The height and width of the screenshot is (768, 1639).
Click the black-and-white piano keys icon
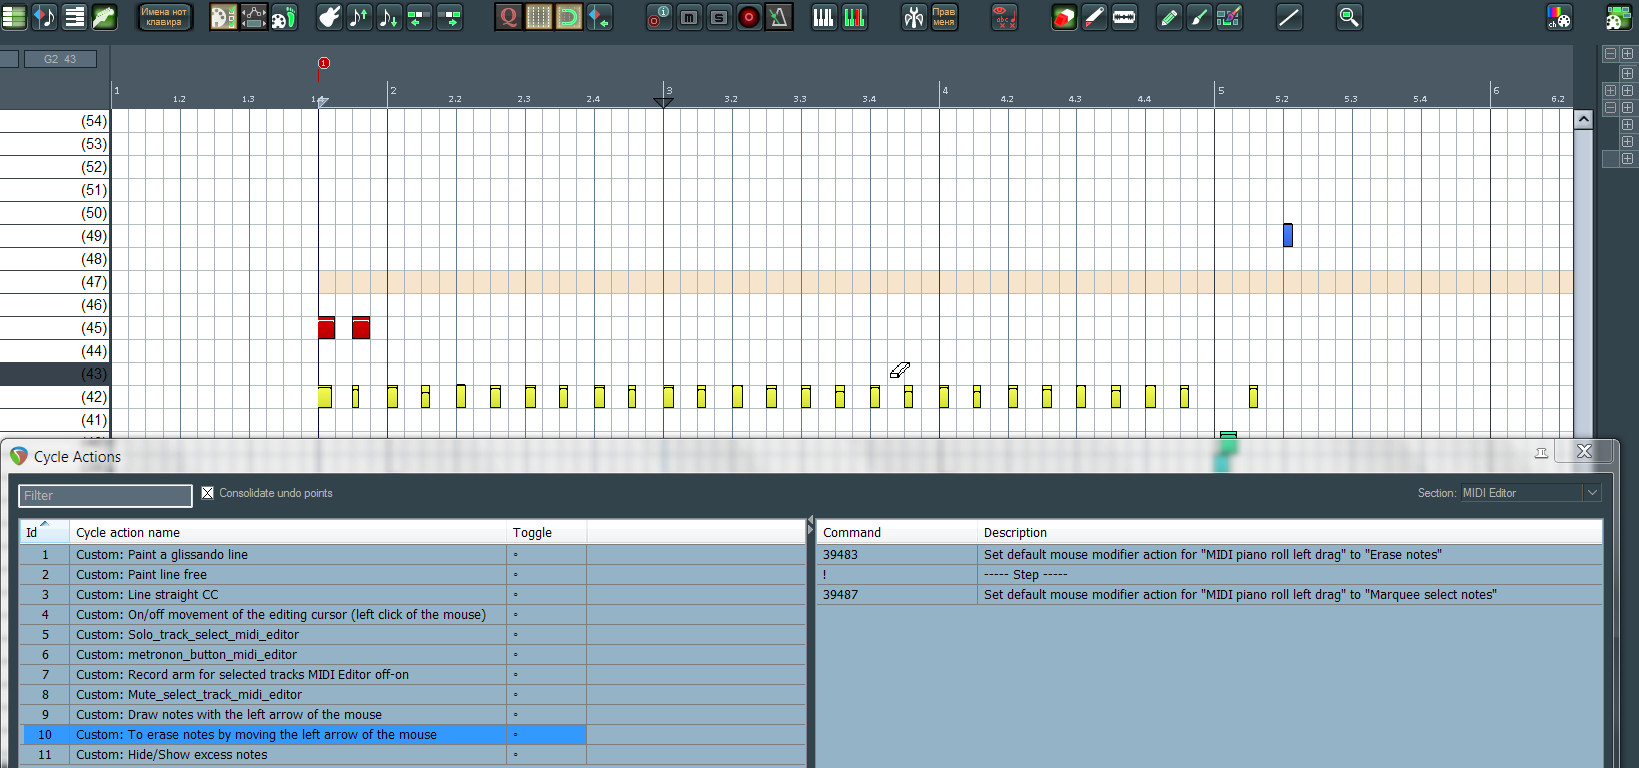(x=824, y=17)
